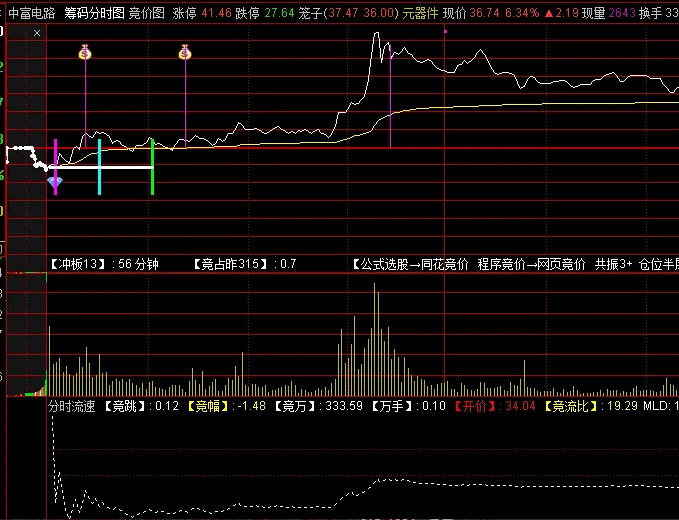Click the small magenta dot at chart top
The width and height of the screenshot is (679, 520).
coord(445,31)
